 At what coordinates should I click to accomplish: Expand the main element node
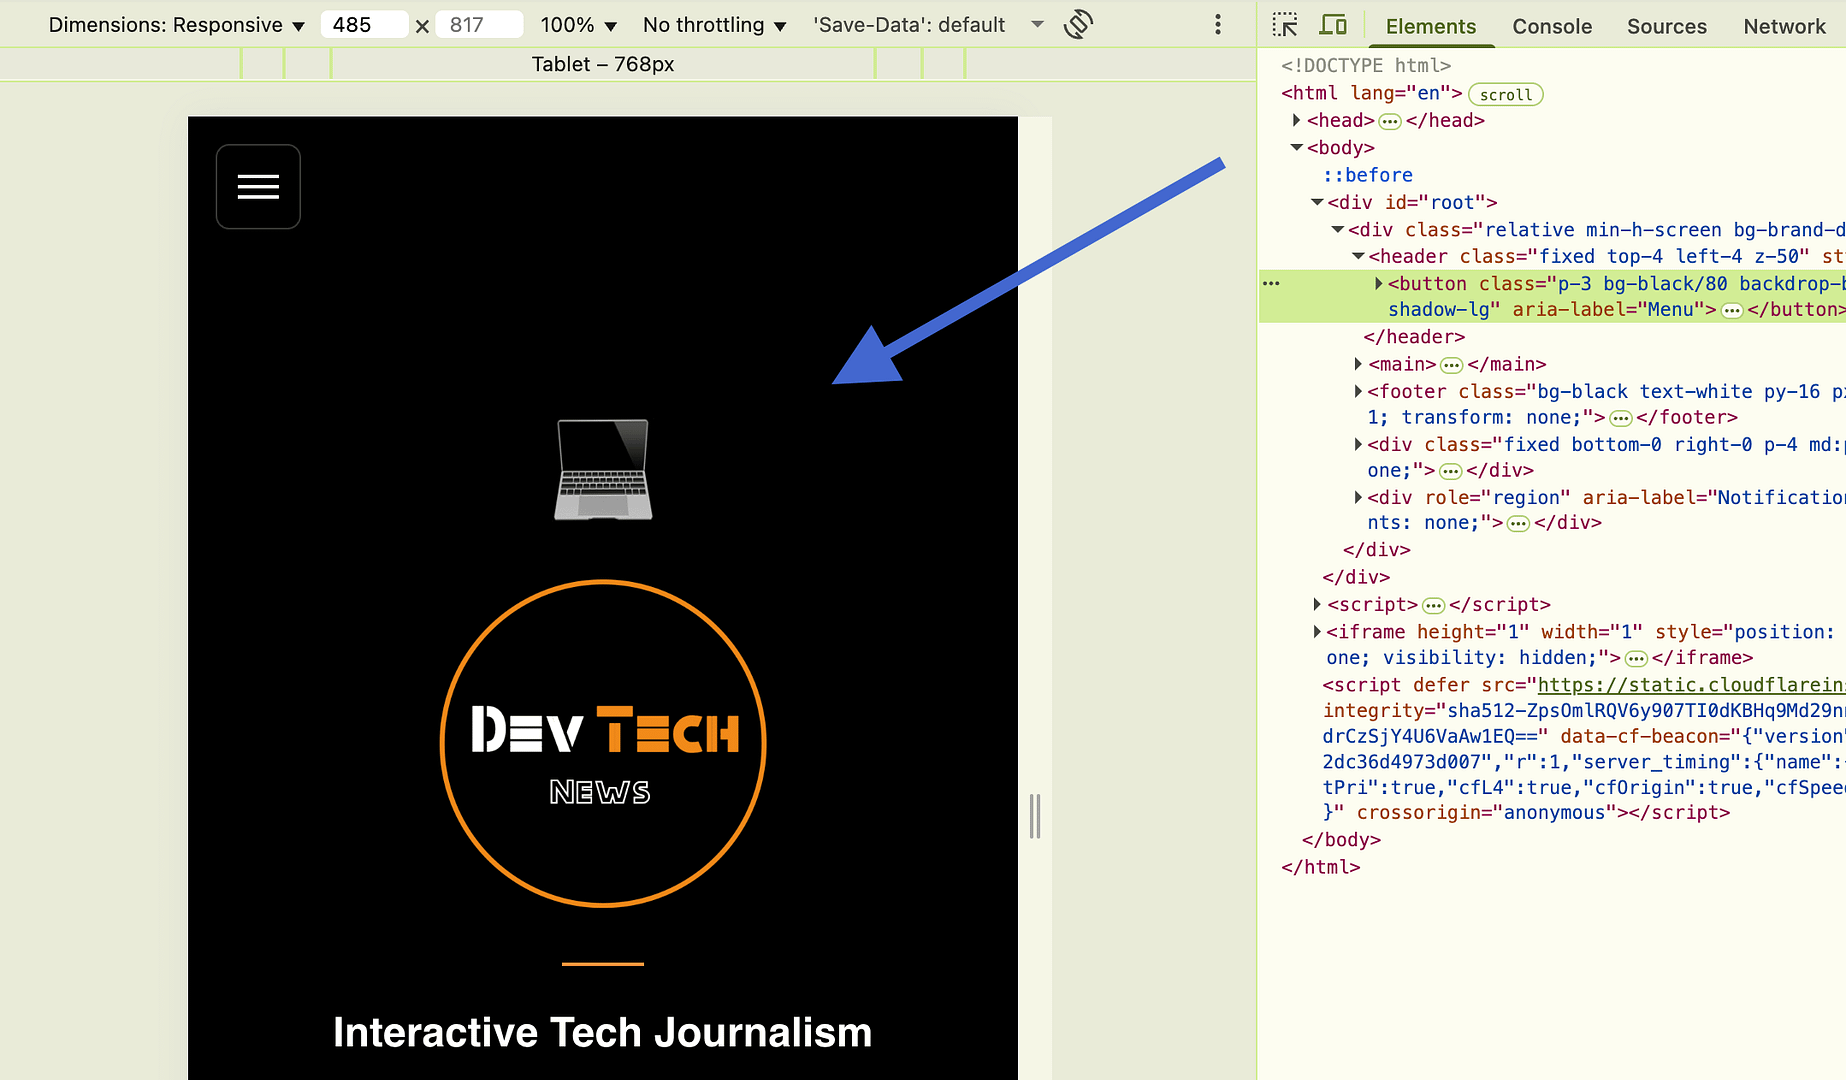(1358, 364)
